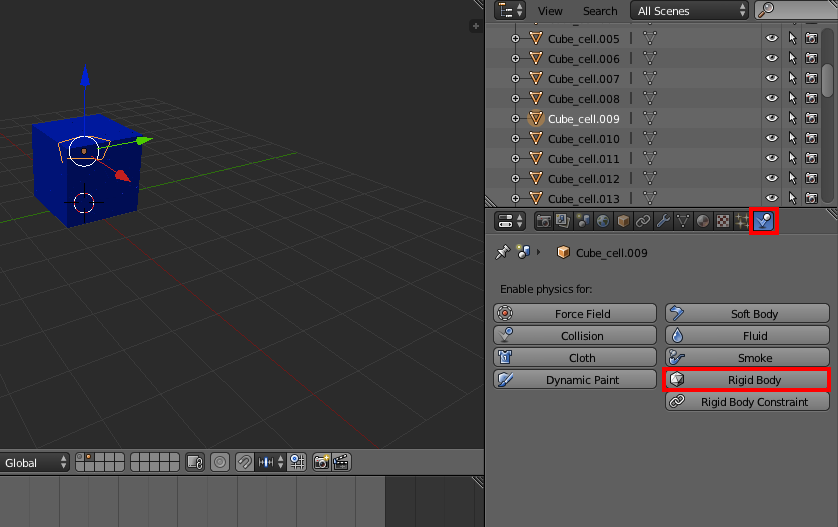Open the properties editor type selector
This screenshot has width=838, height=527.
point(510,221)
